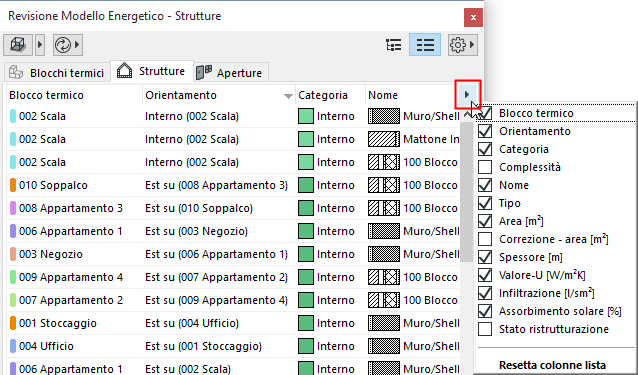The height and width of the screenshot is (375, 638).
Task: Enable Correzione - area column checkbox
Action: (485, 239)
